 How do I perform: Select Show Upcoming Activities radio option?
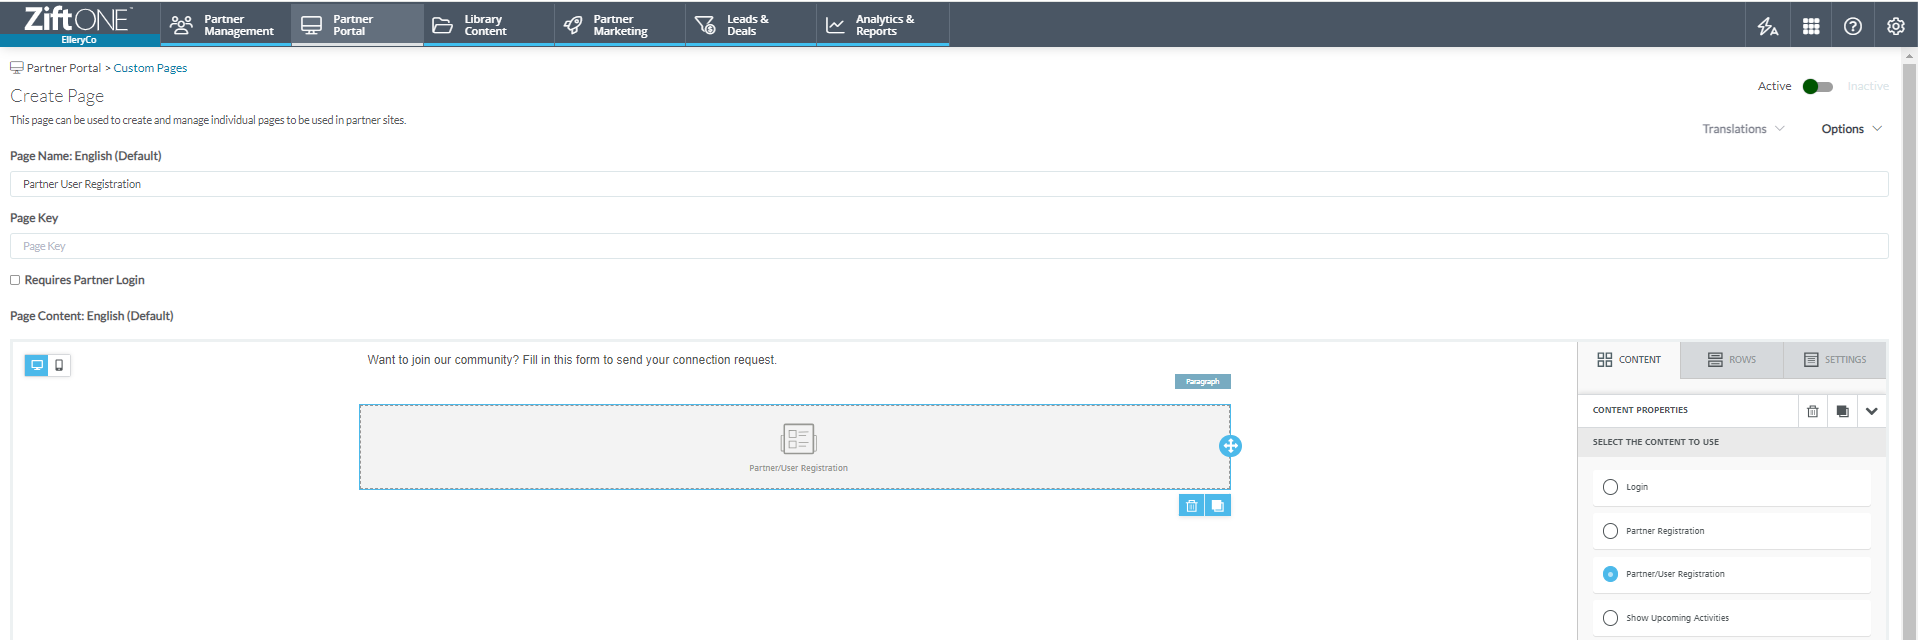pyautogui.click(x=1610, y=618)
